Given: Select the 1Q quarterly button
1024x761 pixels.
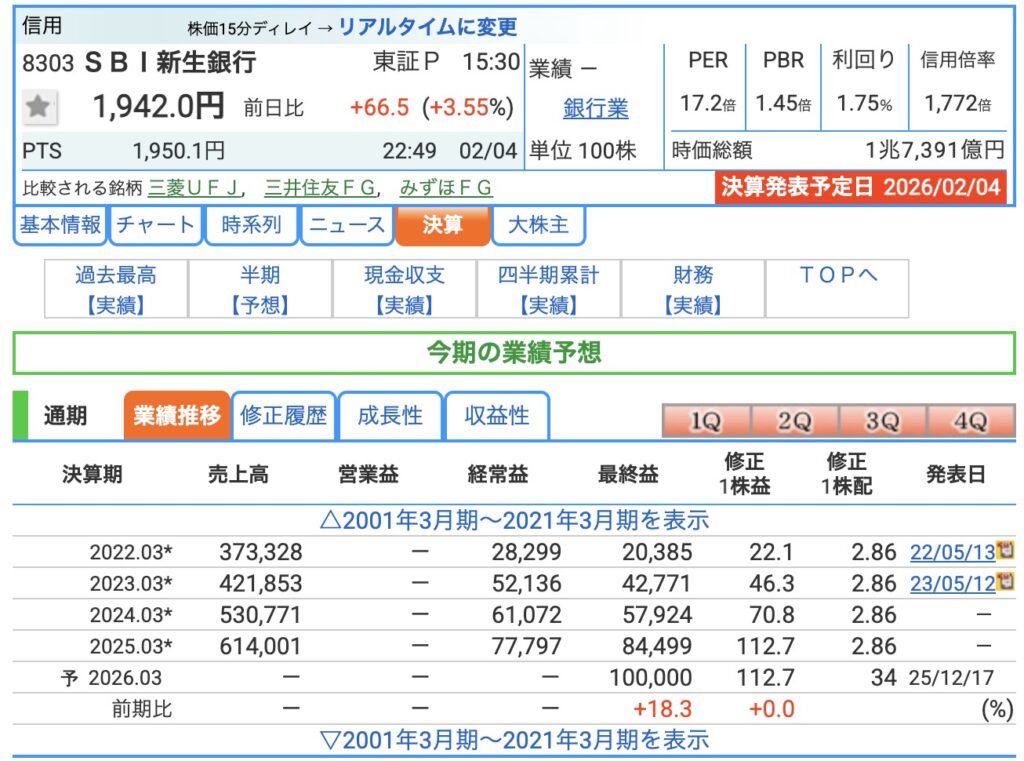Looking at the screenshot, I should (705, 422).
